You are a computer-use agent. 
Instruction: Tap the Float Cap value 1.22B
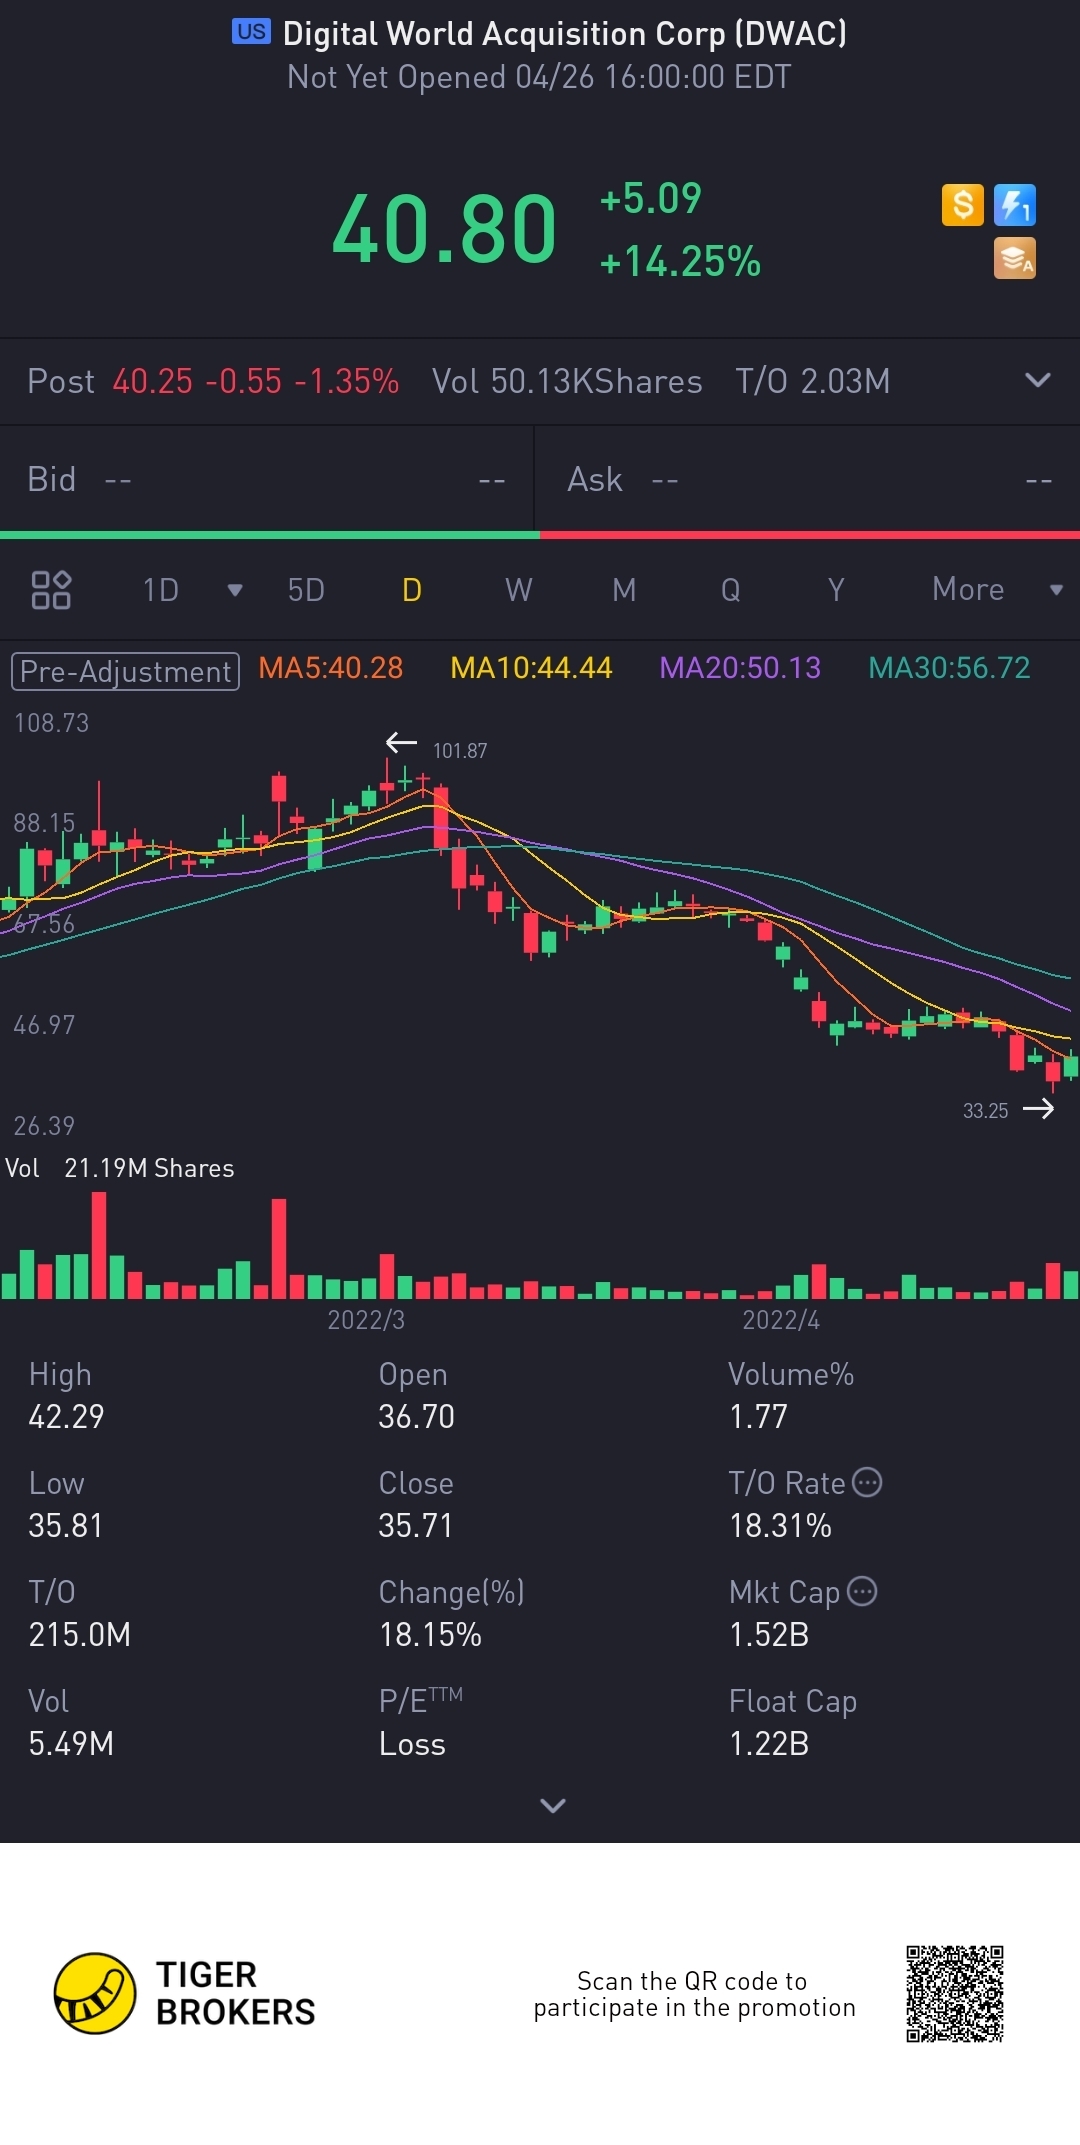point(769,1744)
